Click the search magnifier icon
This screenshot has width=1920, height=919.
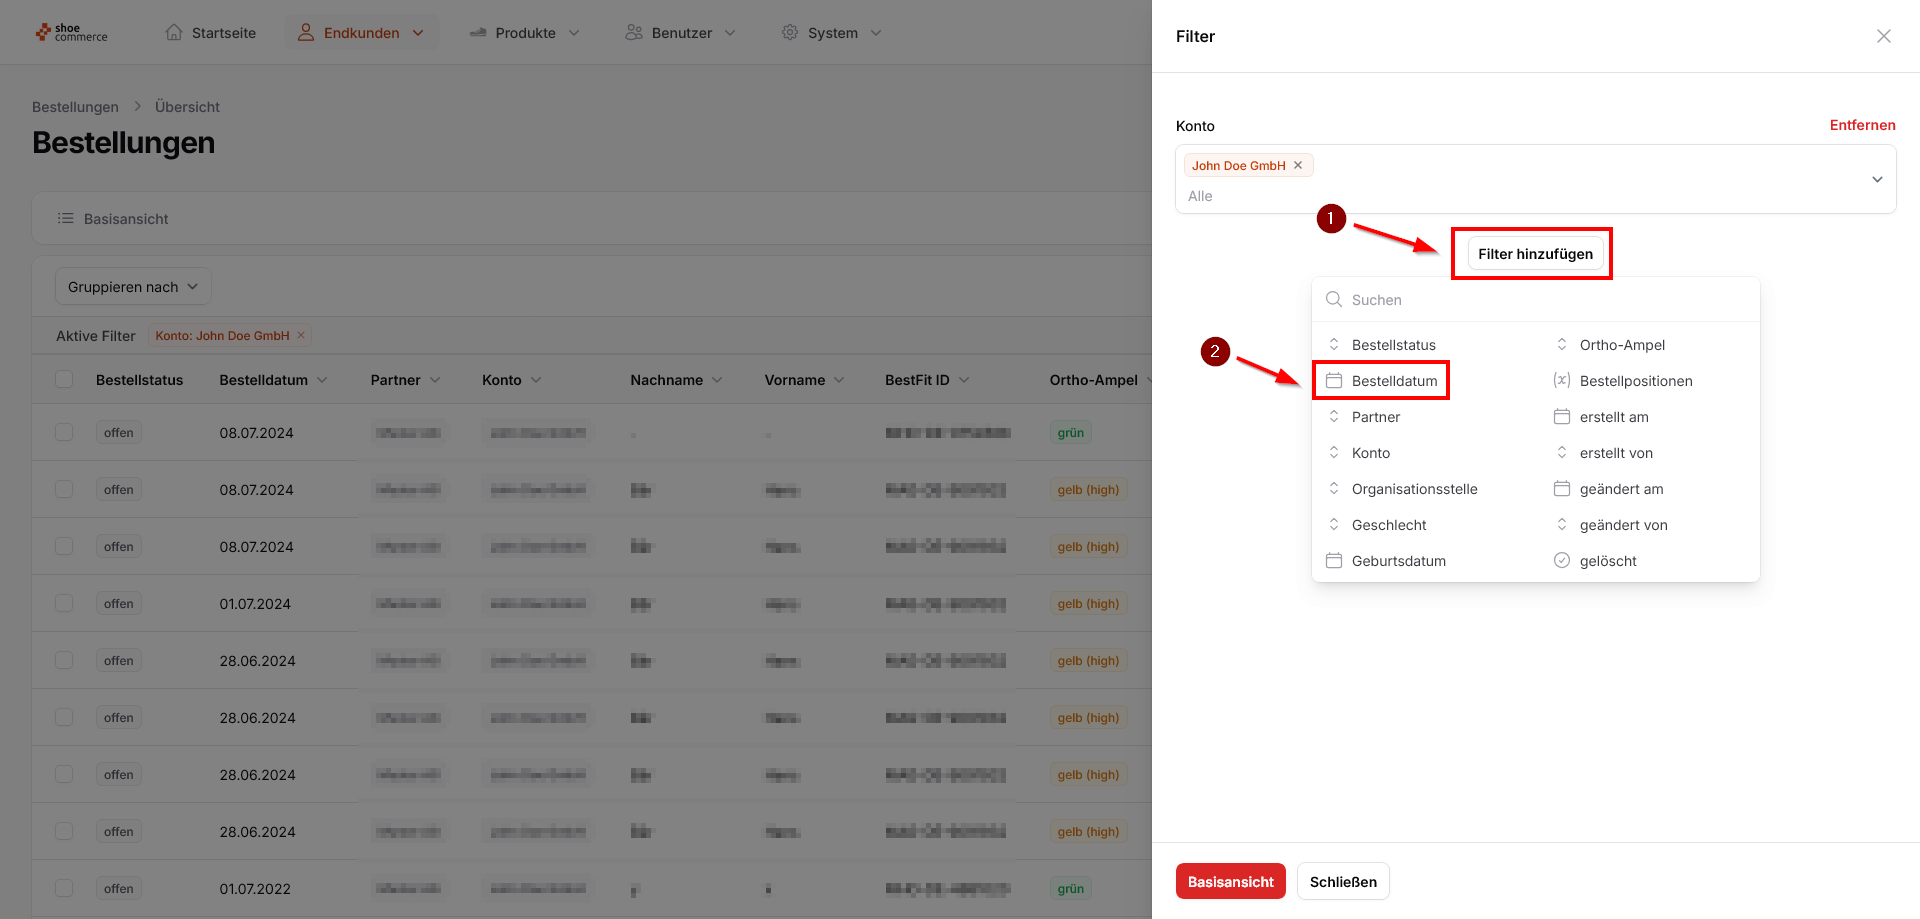[x=1334, y=299]
